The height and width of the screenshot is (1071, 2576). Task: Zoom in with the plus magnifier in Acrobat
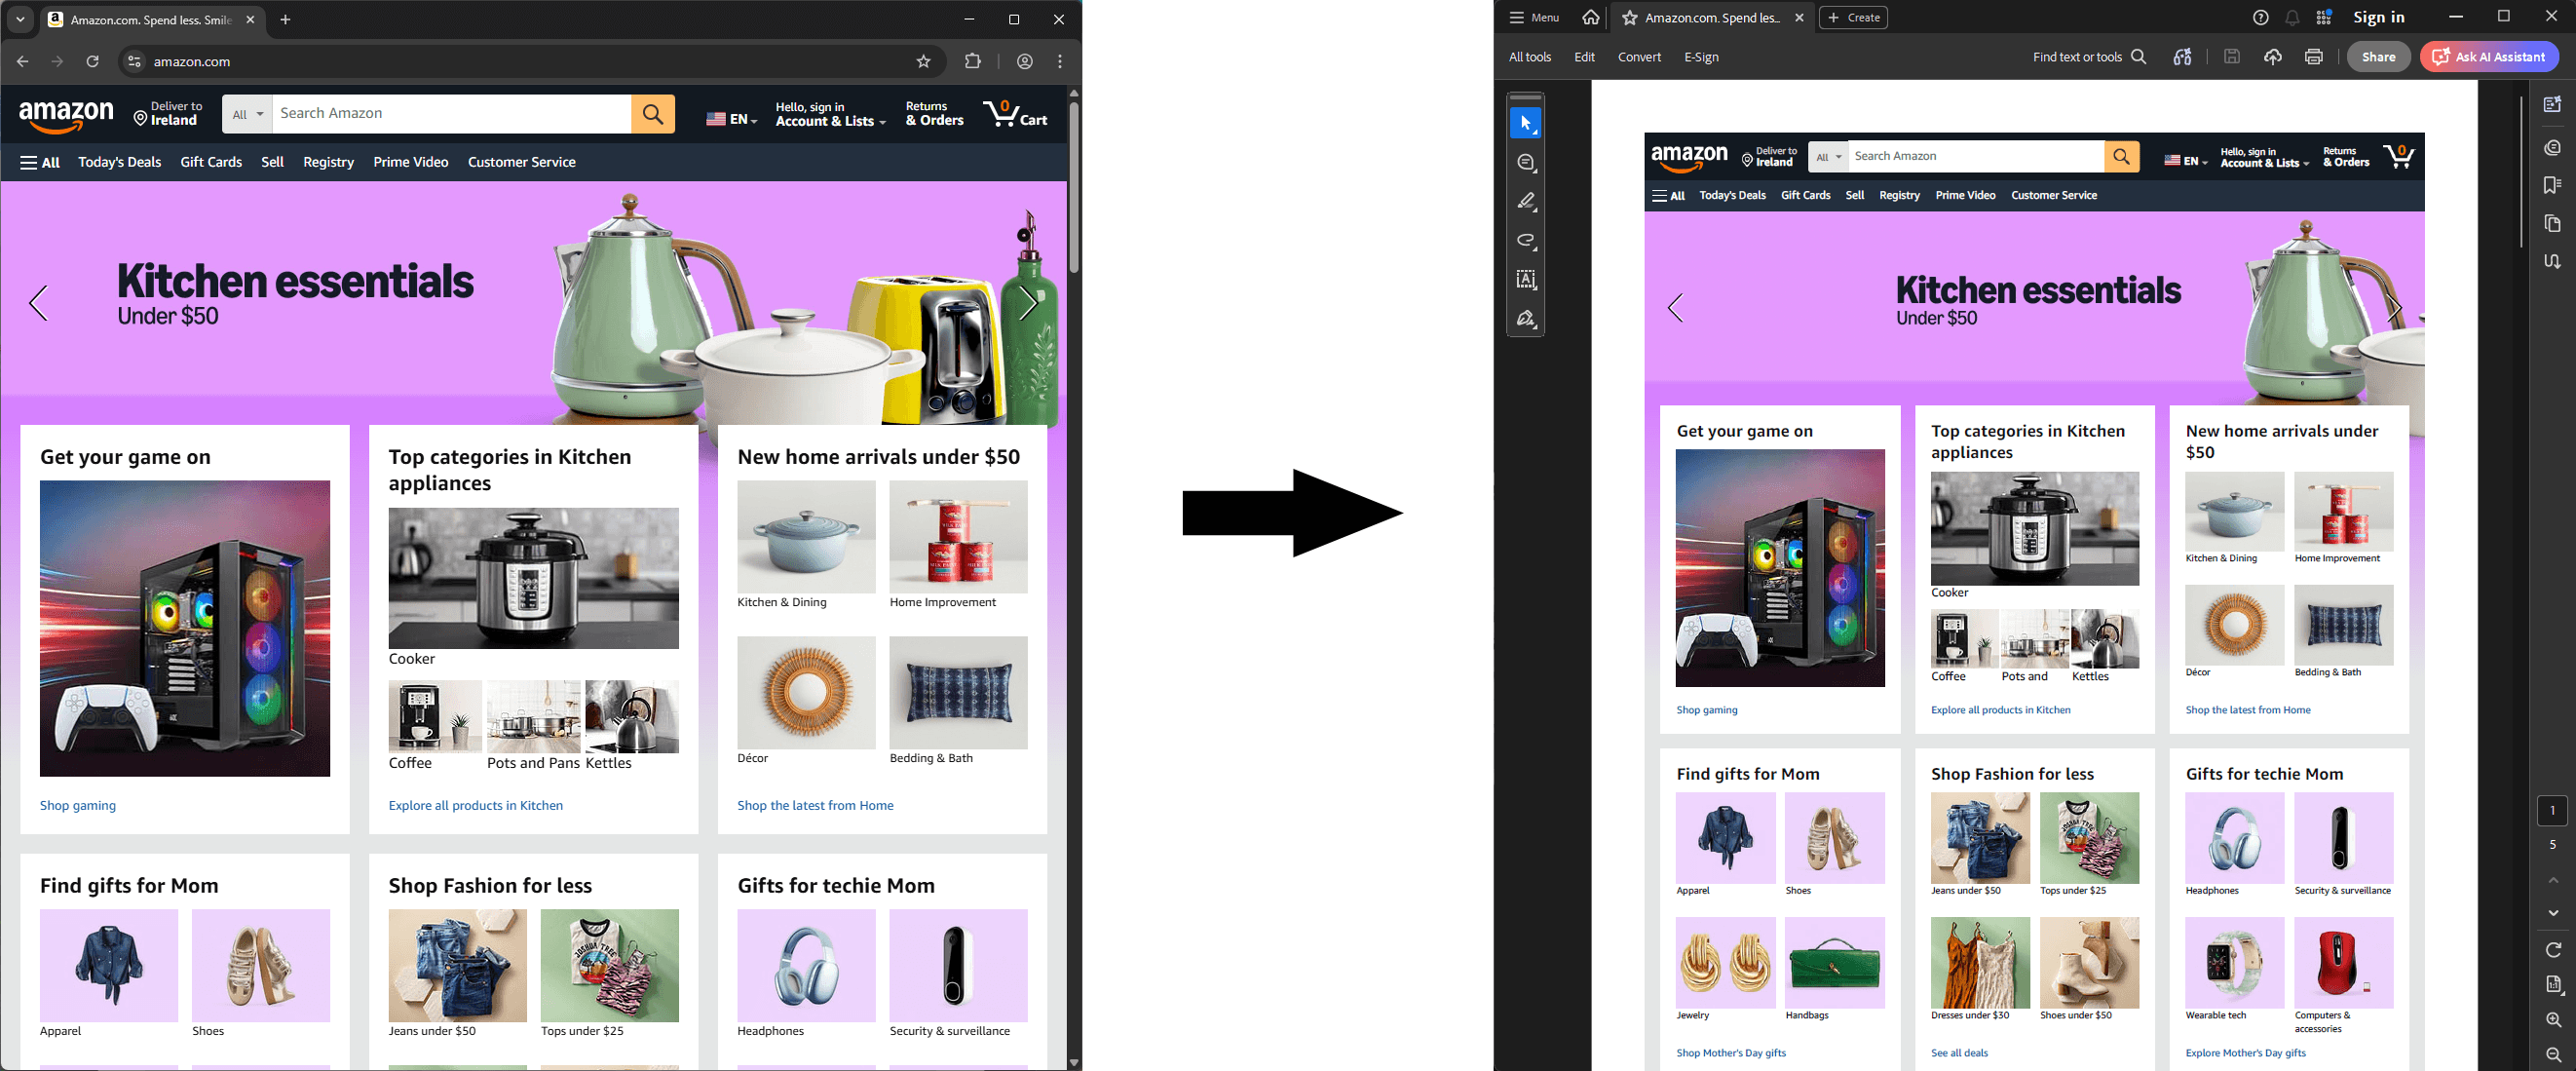2552,1019
